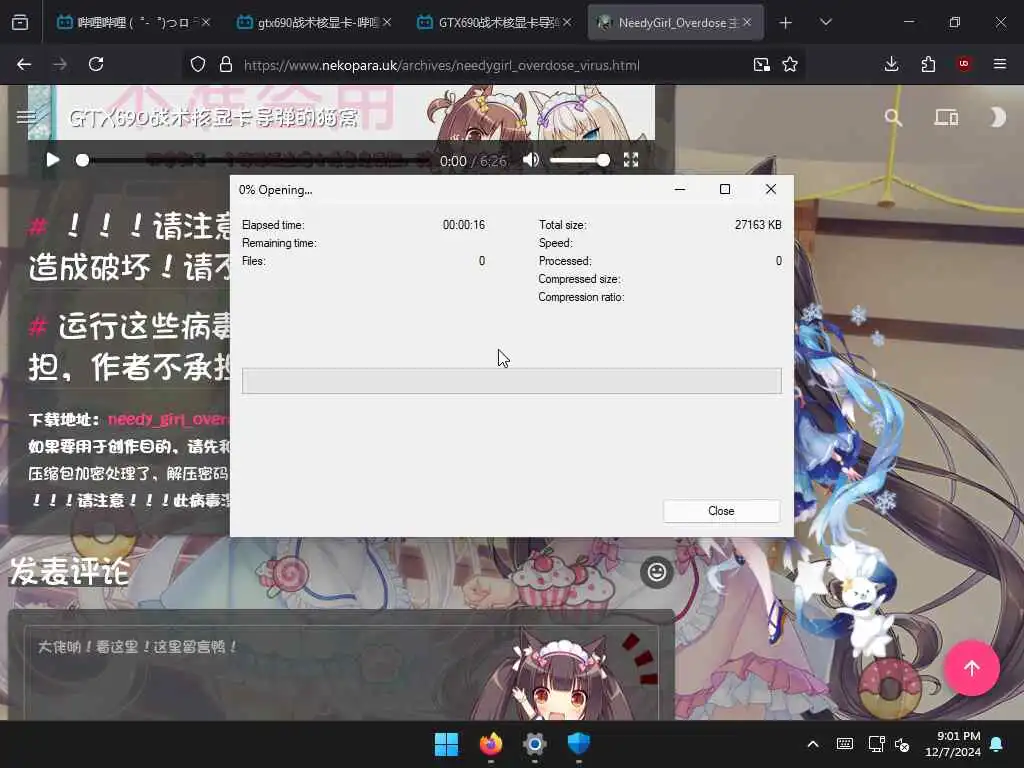Click the 发表评论 heading

pyautogui.click(x=69, y=571)
